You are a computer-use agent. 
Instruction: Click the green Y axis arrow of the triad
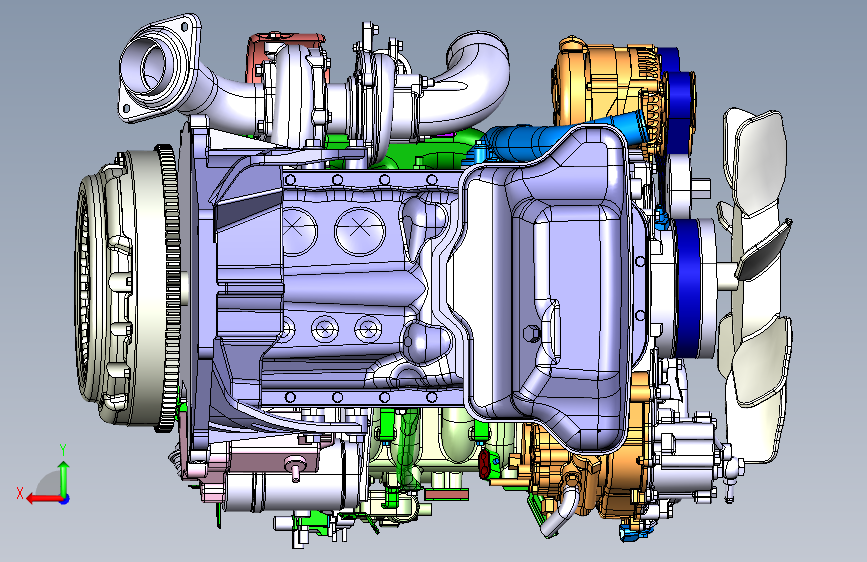pos(64,478)
